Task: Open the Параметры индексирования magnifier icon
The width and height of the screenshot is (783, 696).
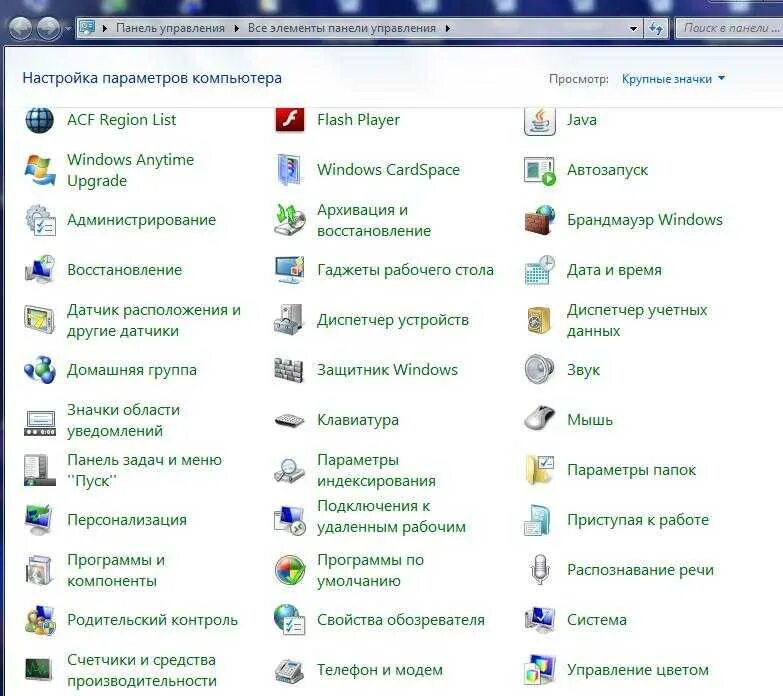Action: tap(290, 470)
